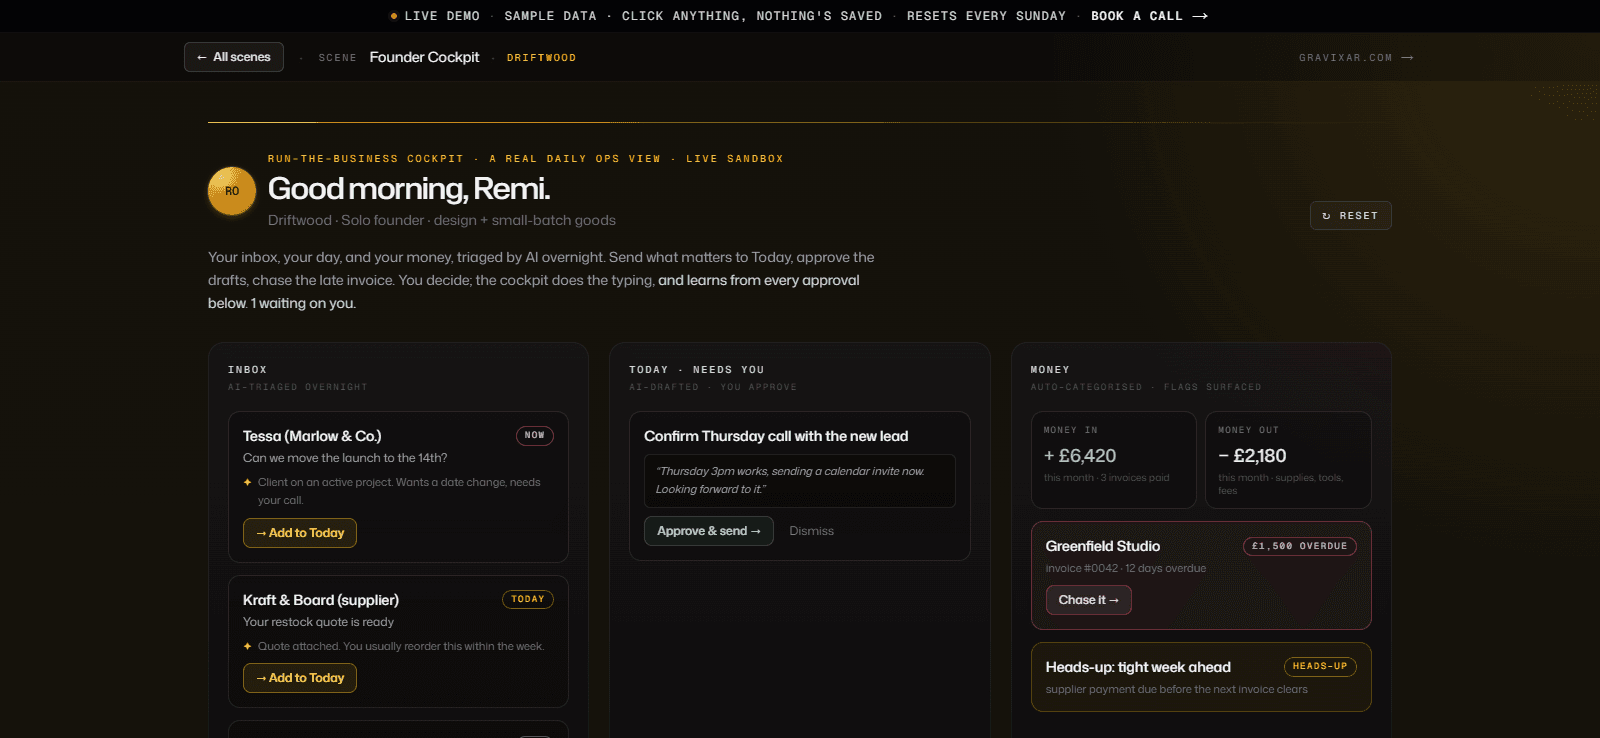Select the Money In card
Viewport: 1600px width, 738px height.
(x=1114, y=460)
